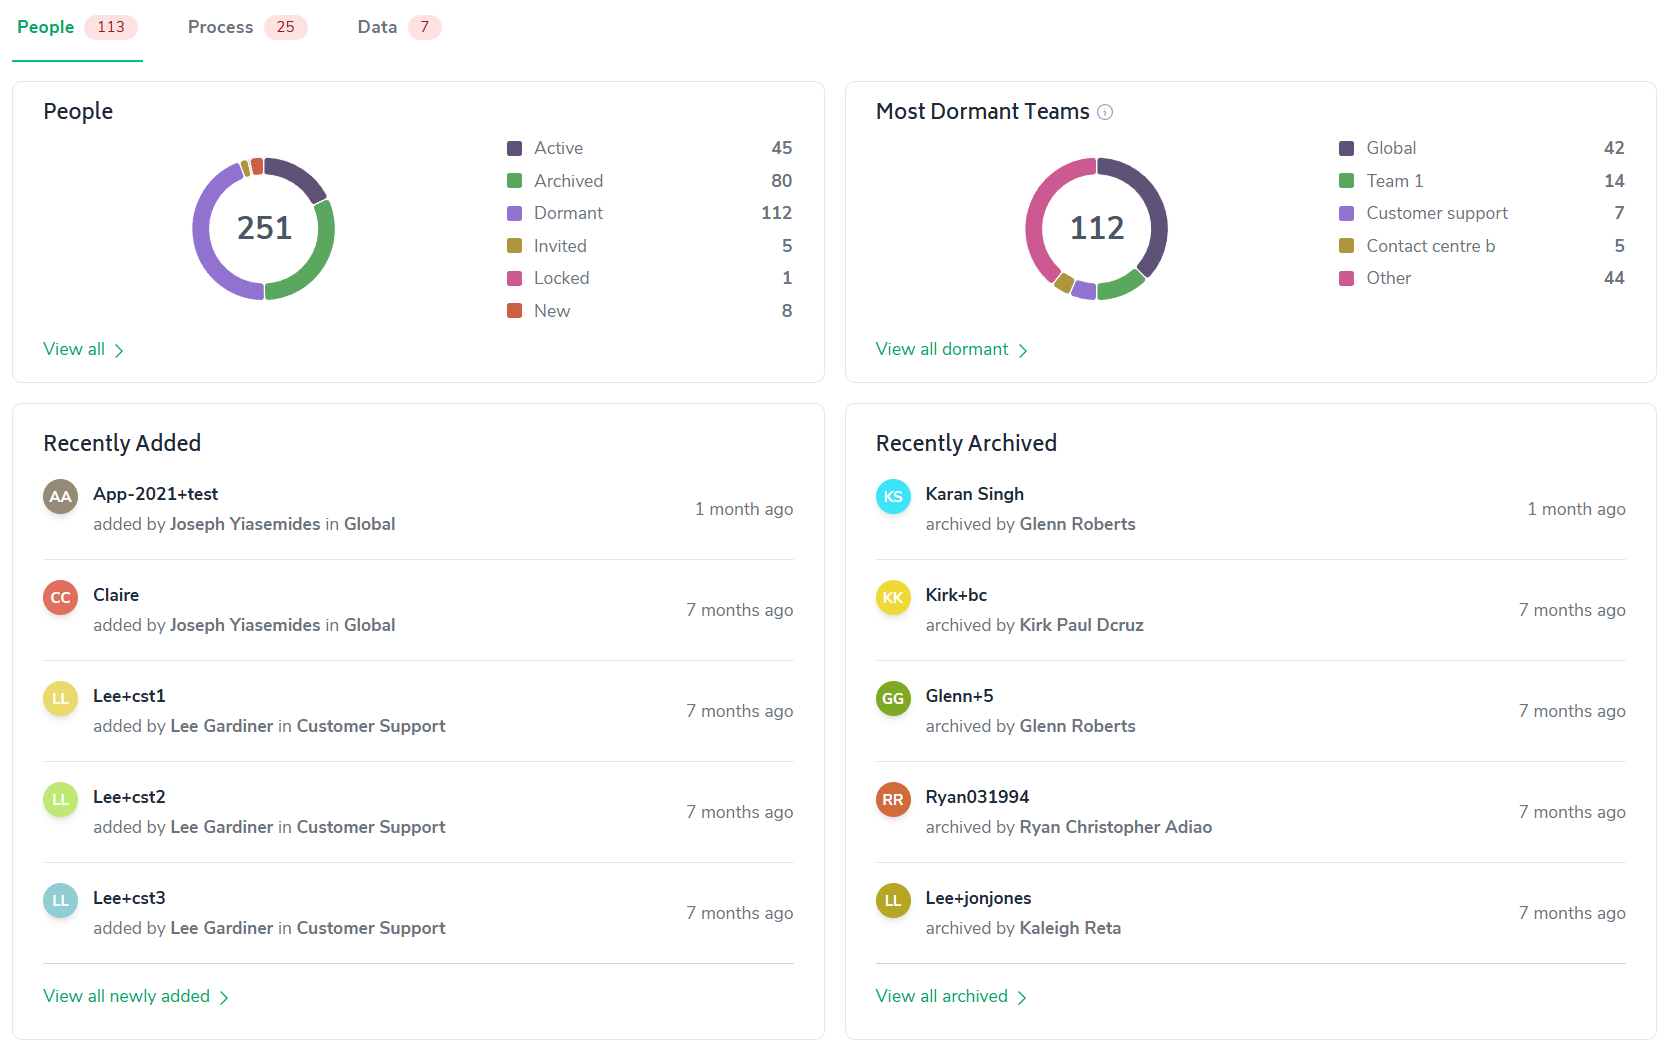Select the Contact centre b legend label
The width and height of the screenshot is (1666, 1052).
click(1431, 246)
